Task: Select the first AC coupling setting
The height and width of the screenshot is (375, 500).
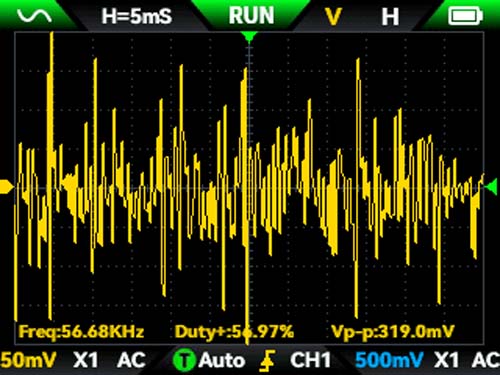Action: click(131, 360)
